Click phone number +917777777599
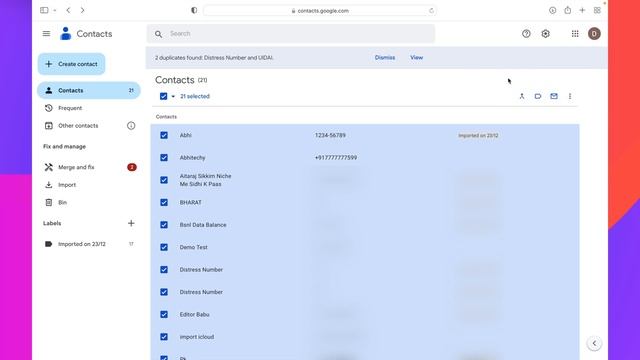Image resolution: width=640 pixels, height=360 pixels. point(336,158)
